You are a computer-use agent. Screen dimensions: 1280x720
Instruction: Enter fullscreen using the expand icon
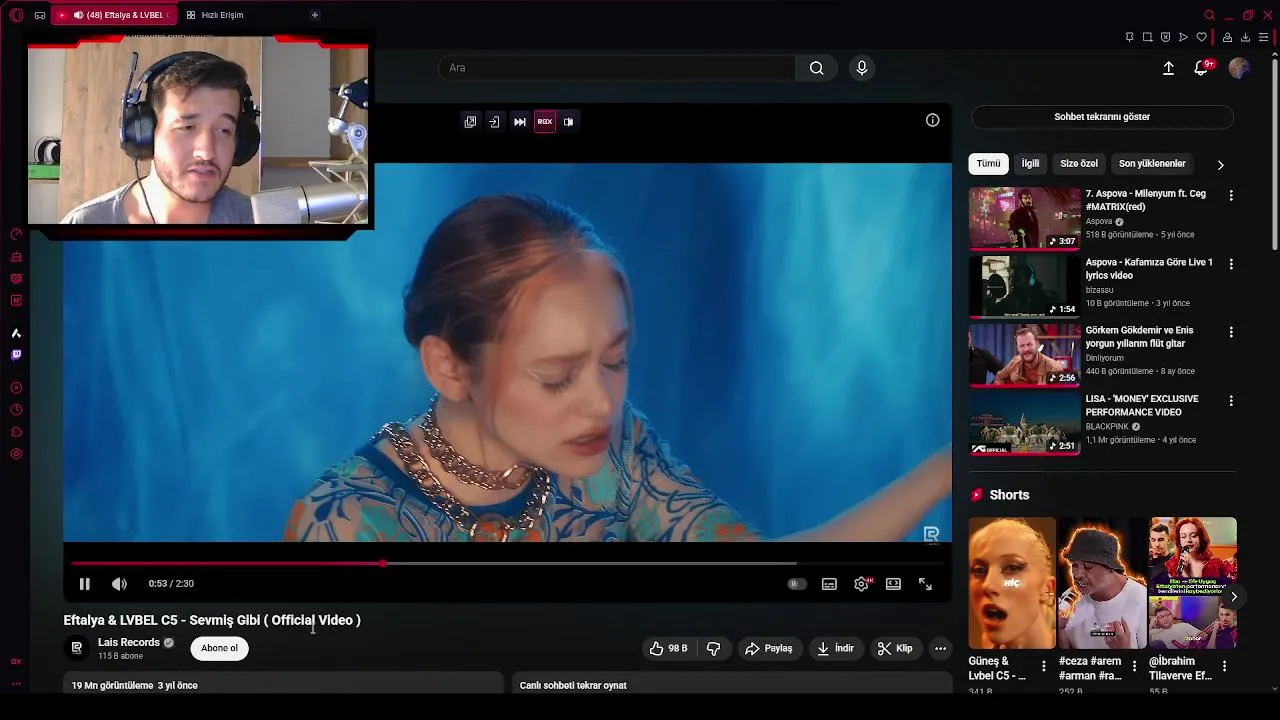click(x=925, y=584)
